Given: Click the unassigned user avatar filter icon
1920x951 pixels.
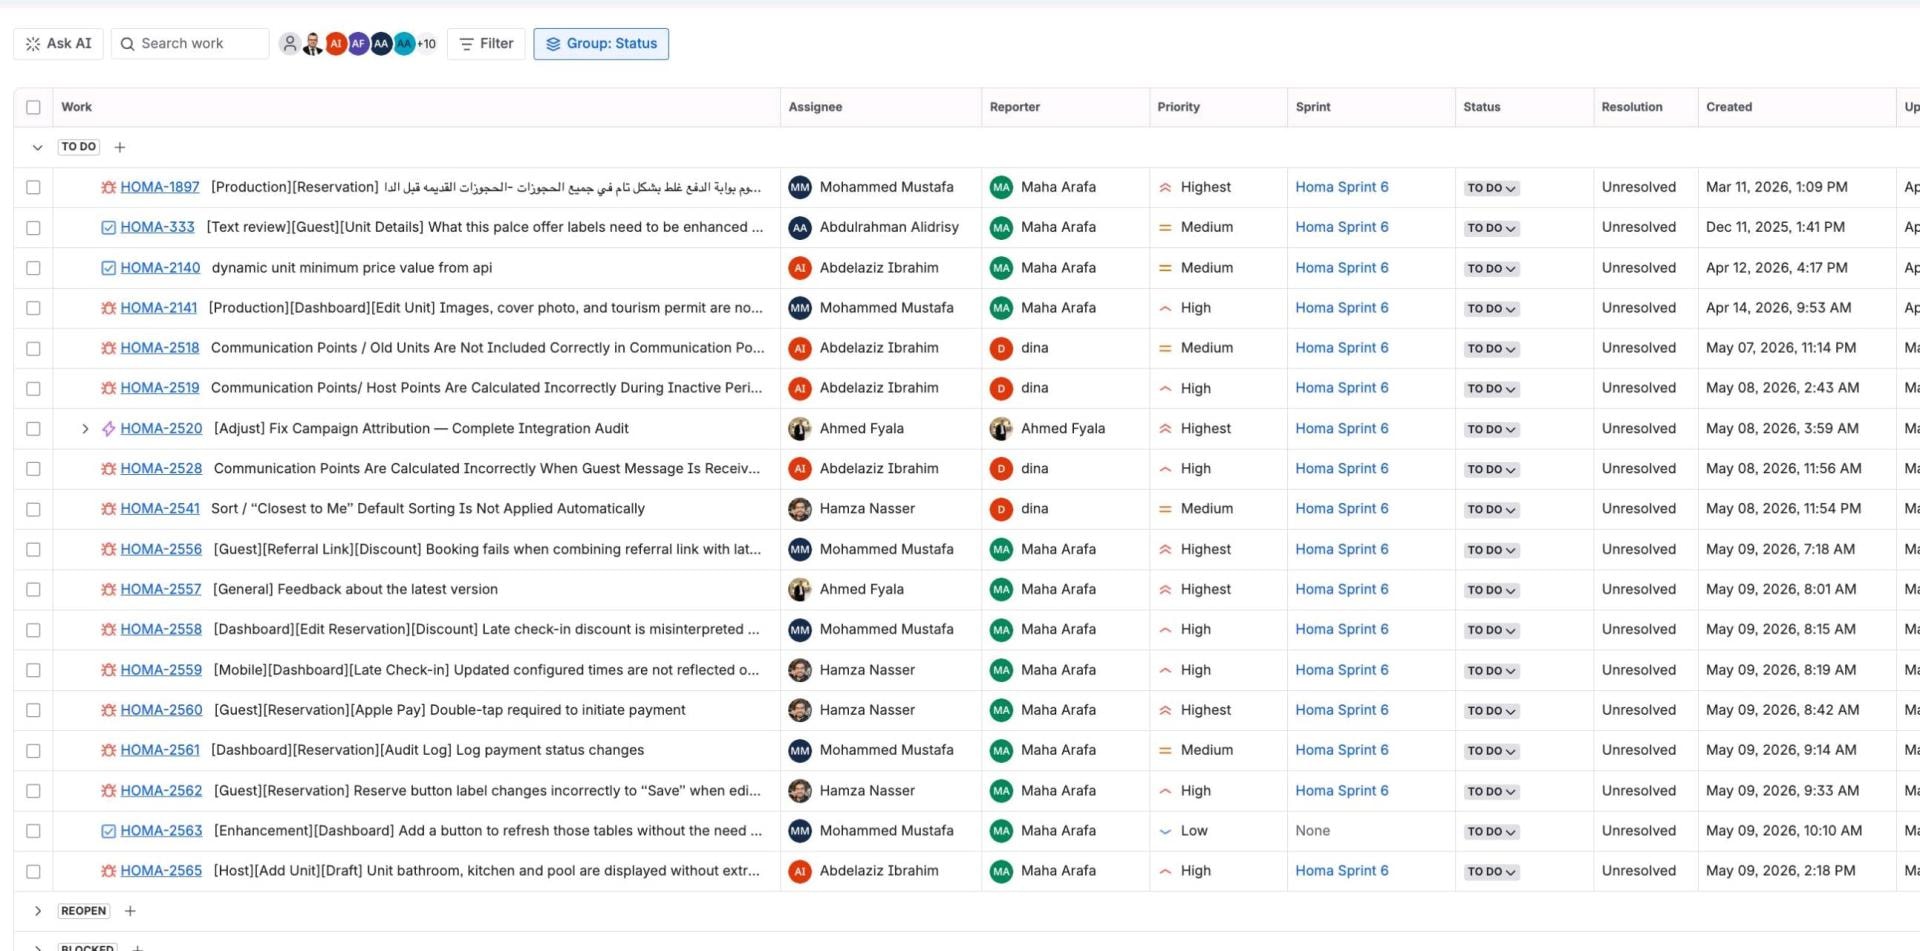Looking at the screenshot, I should 289,43.
